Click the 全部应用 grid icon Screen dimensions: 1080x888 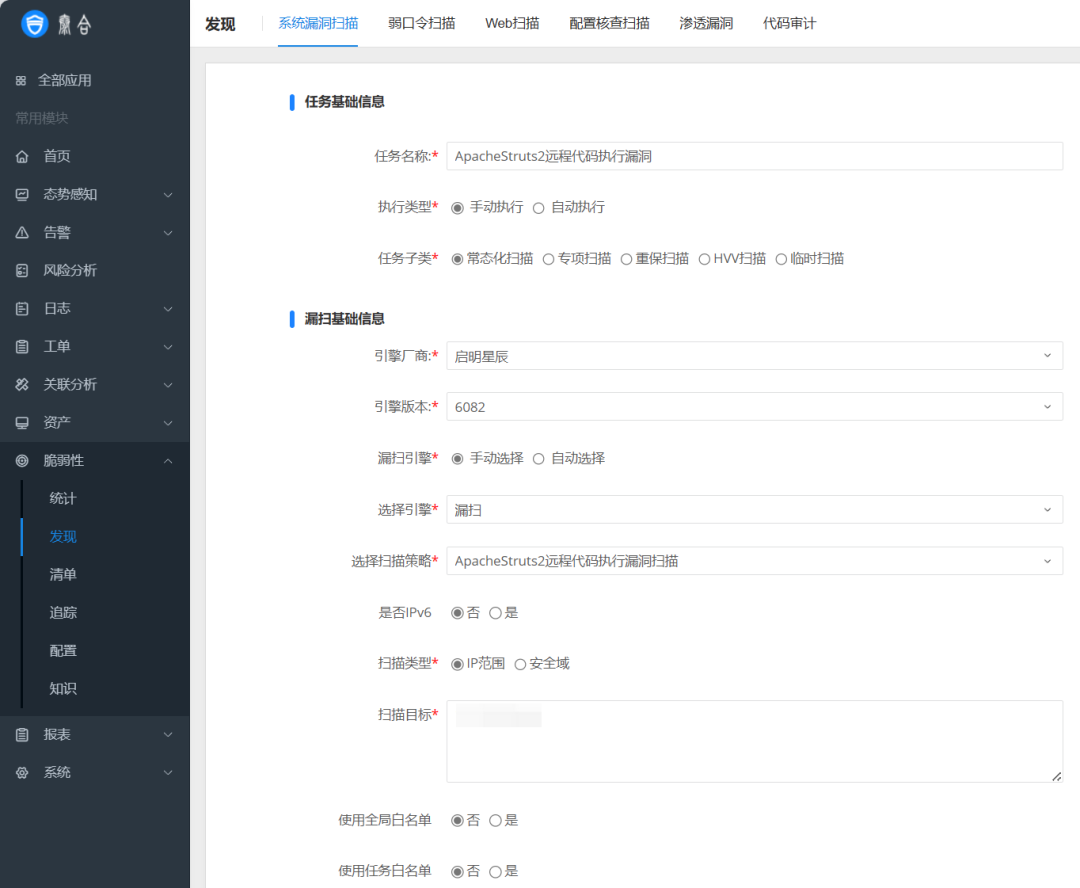[21, 80]
